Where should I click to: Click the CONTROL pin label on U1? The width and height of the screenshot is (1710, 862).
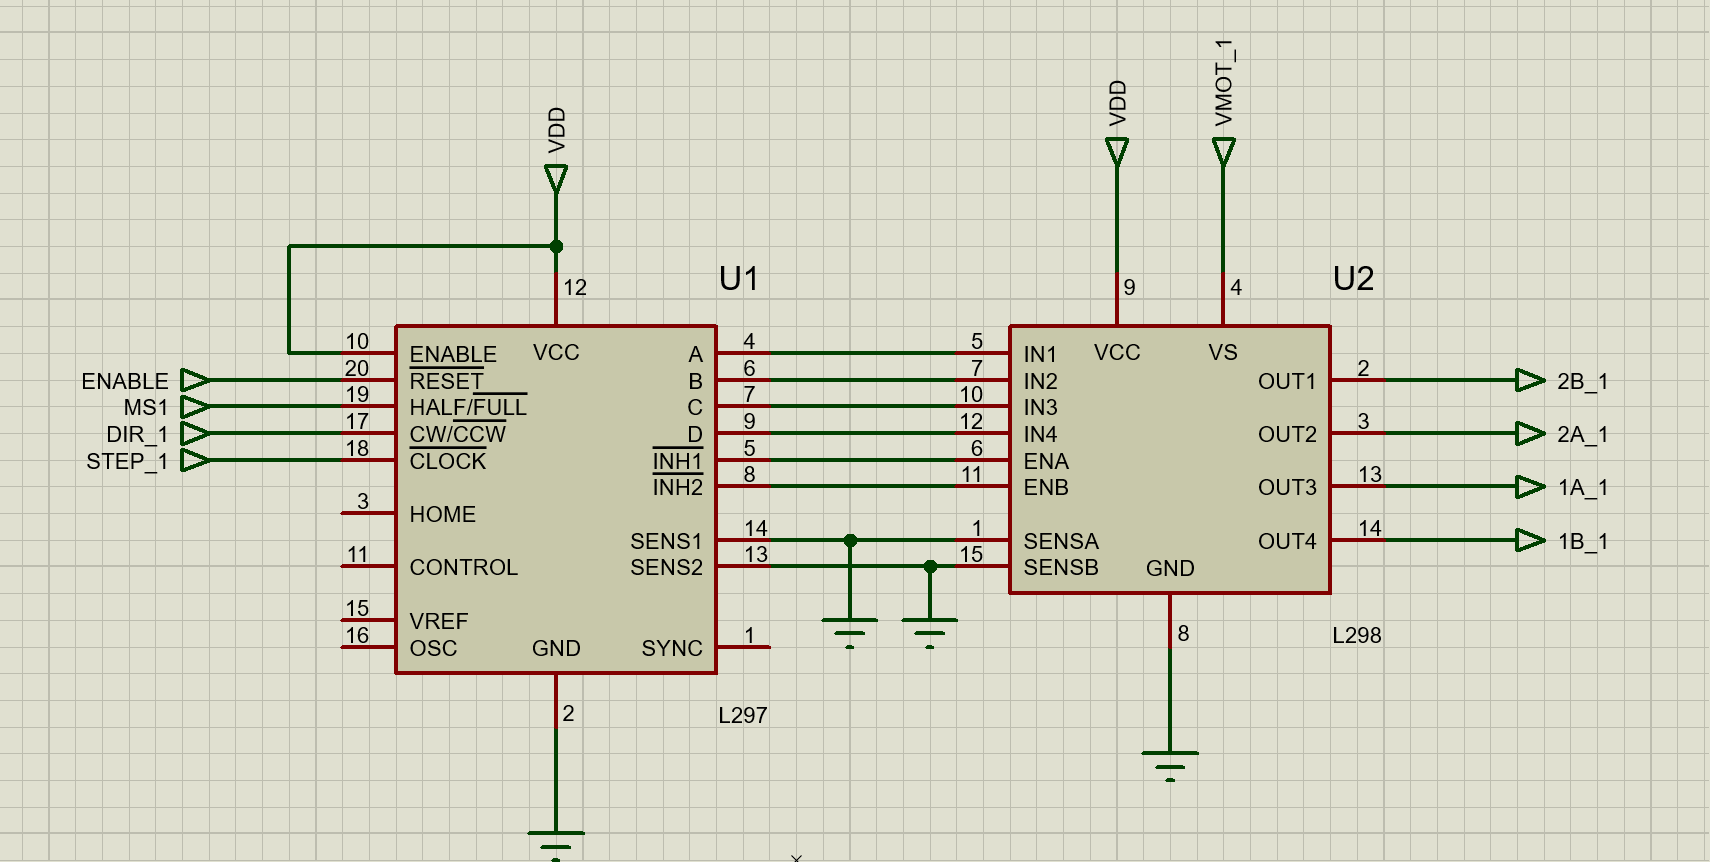click(x=463, y=567)
